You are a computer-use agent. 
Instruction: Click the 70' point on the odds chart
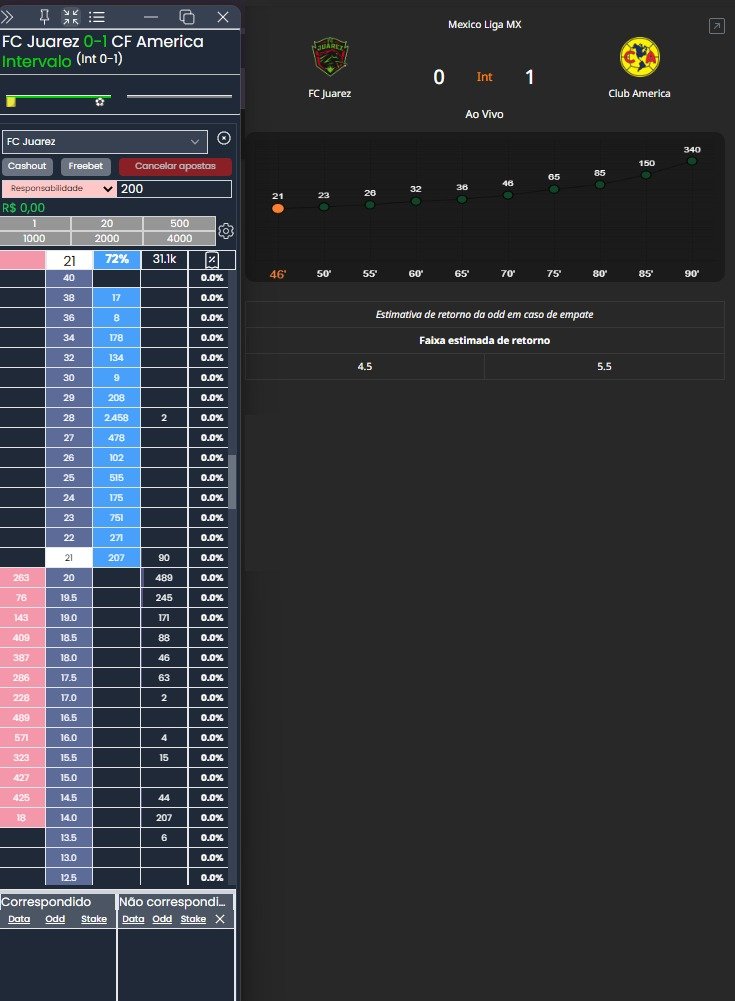tap(508, 195)
